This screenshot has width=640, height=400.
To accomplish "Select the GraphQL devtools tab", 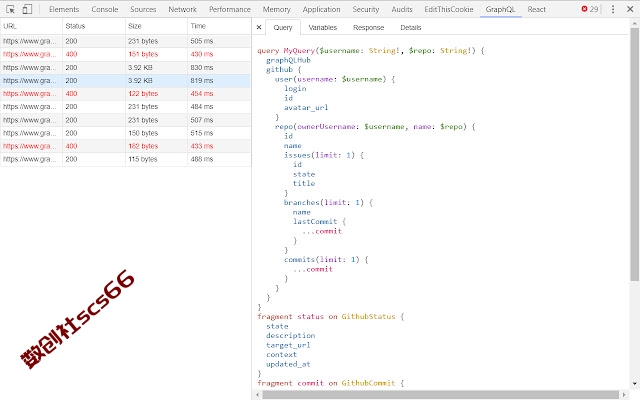I will [500, 9].
